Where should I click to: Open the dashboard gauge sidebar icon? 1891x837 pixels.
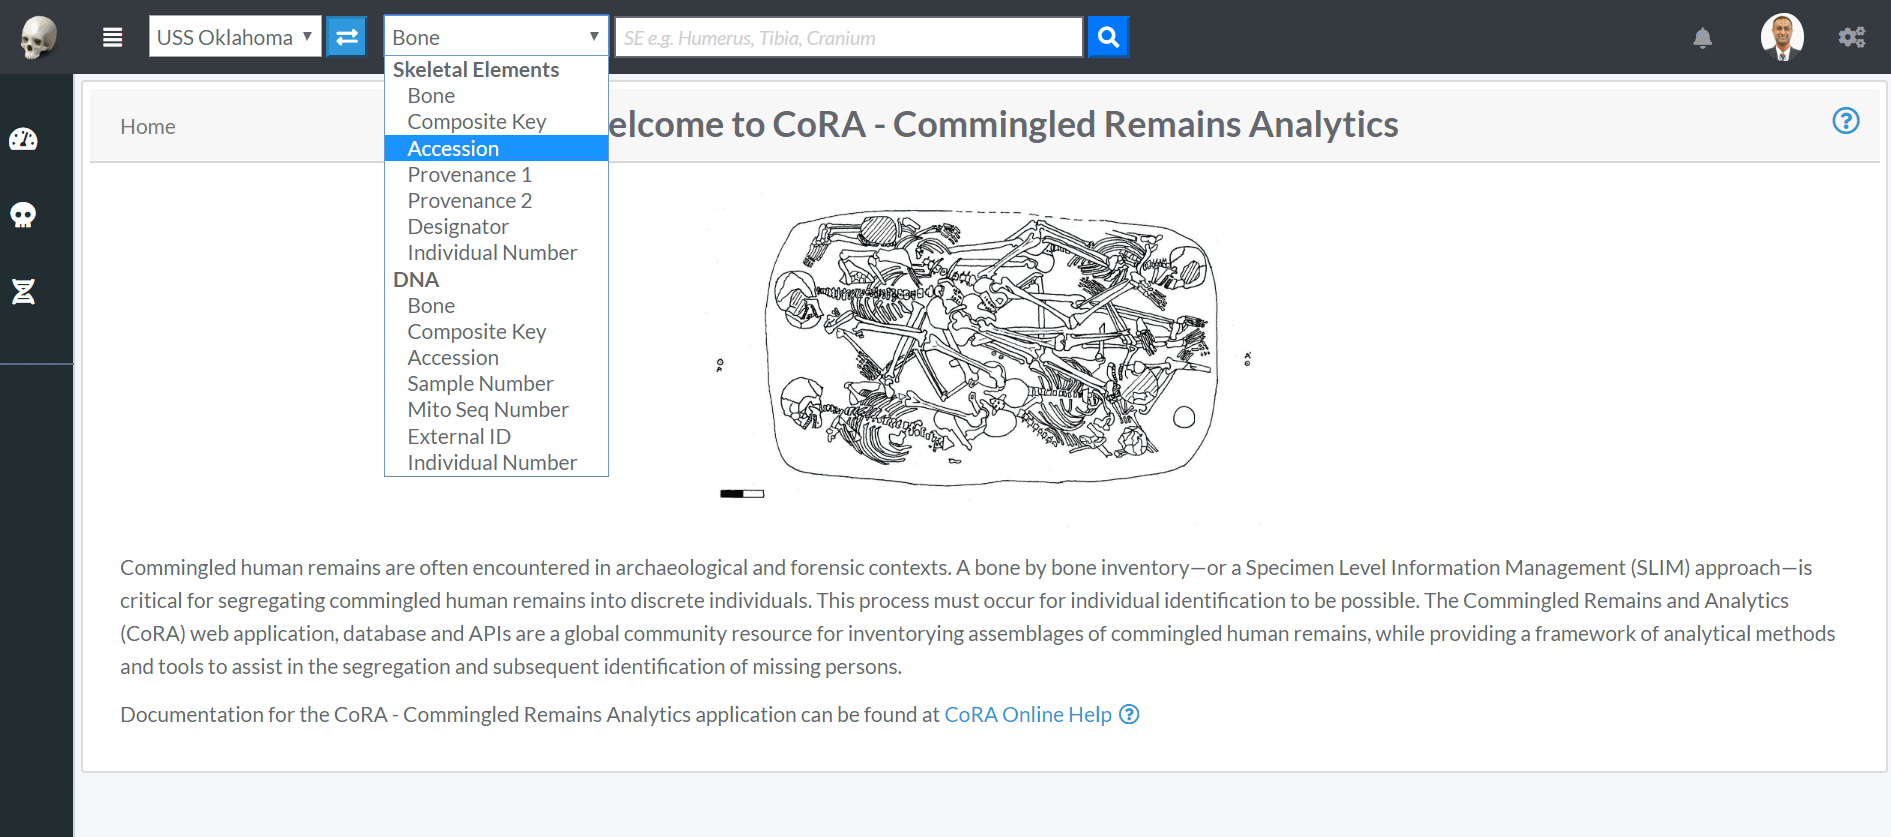tap(23, 139)
